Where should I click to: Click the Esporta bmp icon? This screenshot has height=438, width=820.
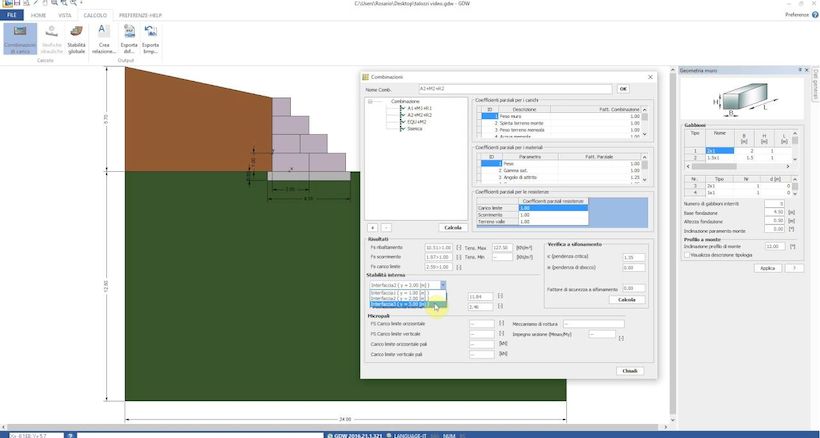151,39
